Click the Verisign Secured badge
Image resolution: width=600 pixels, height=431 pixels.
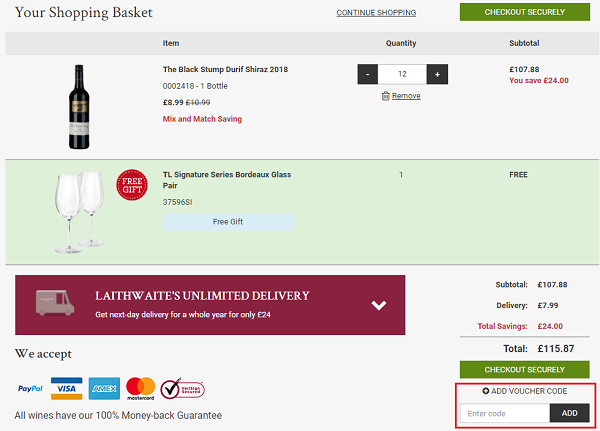(183, 389)
